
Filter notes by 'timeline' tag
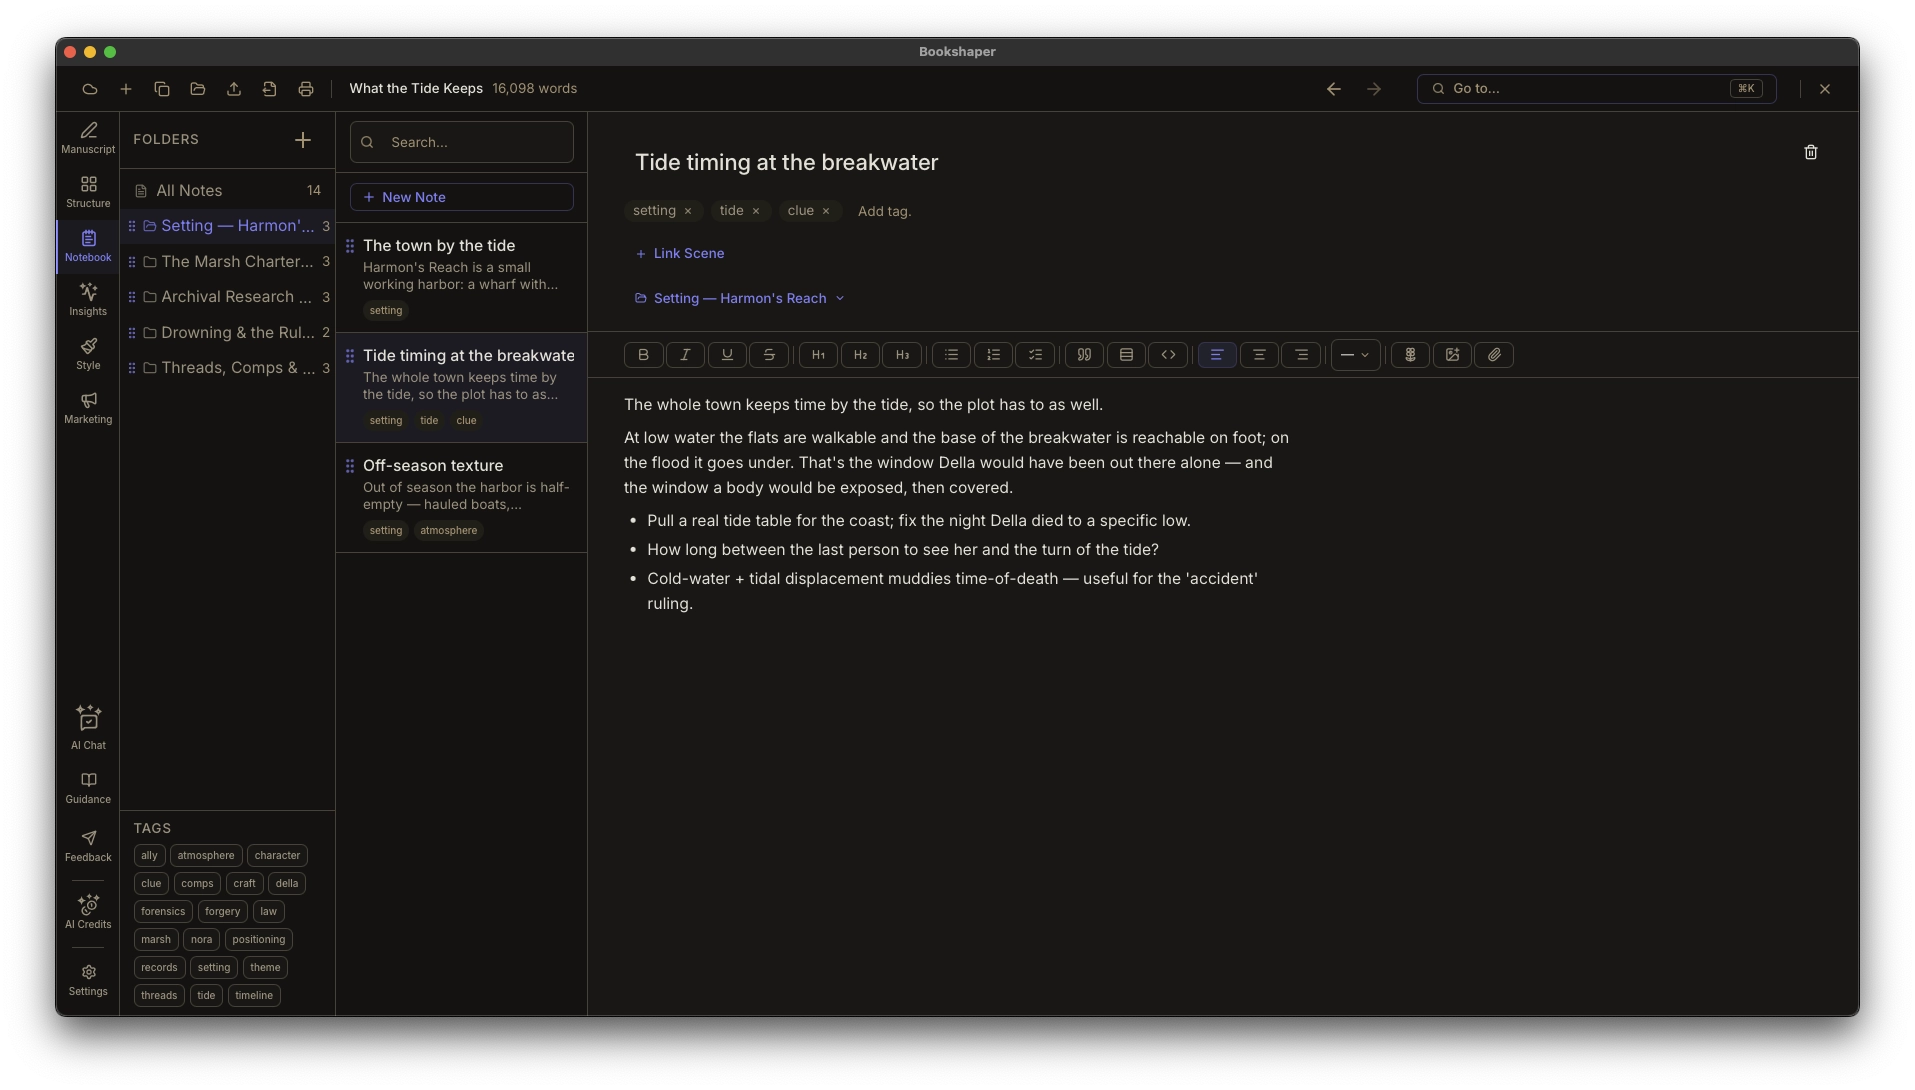tap(254, 996)
